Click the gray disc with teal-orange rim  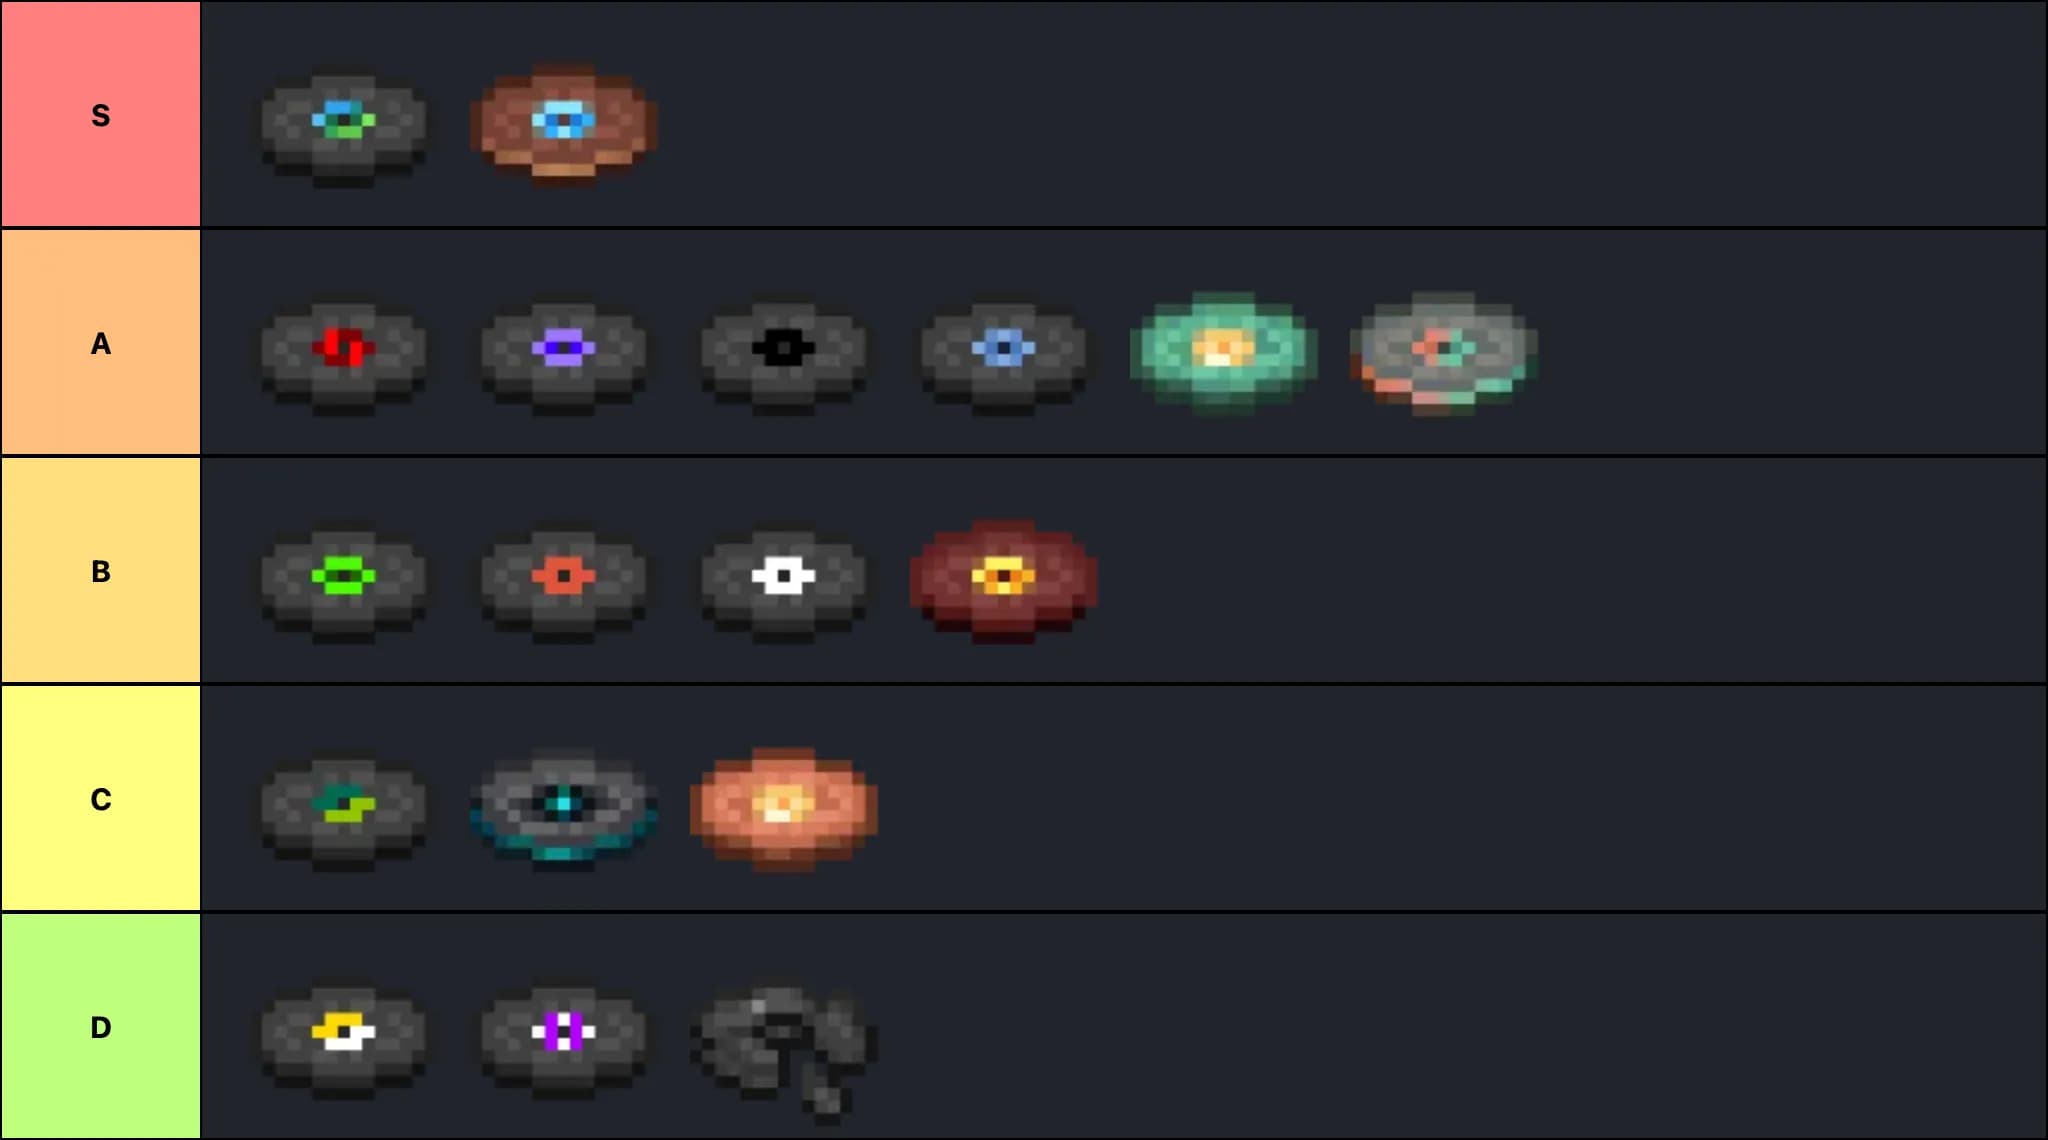tap(1443, 352)
